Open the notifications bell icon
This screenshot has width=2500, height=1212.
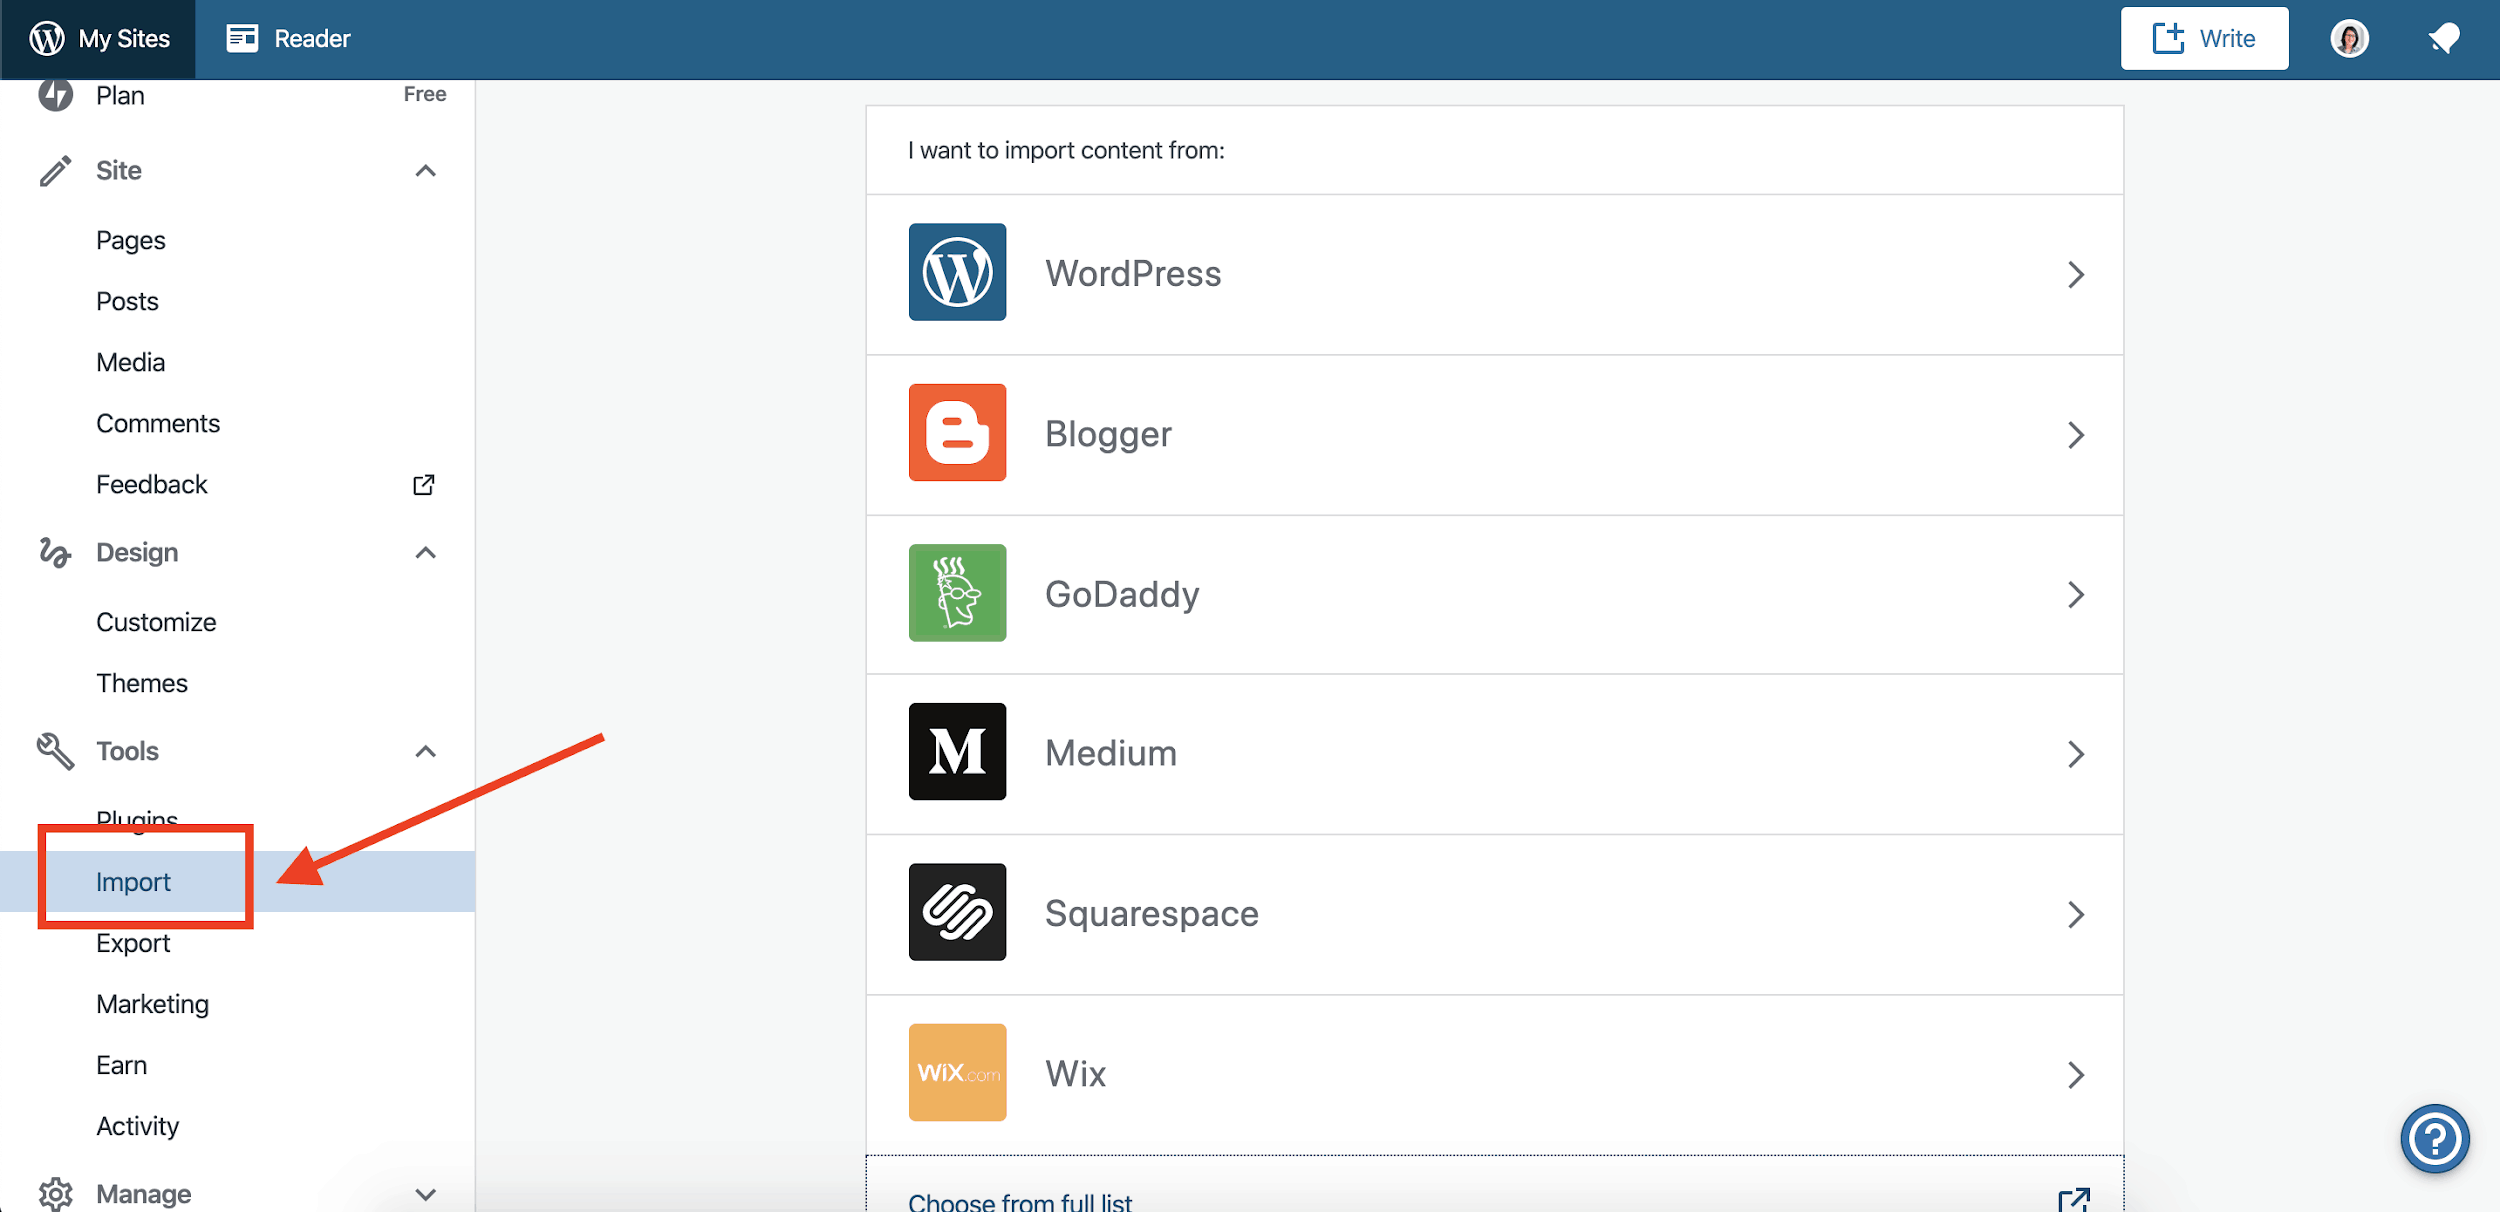[2444, 39]
